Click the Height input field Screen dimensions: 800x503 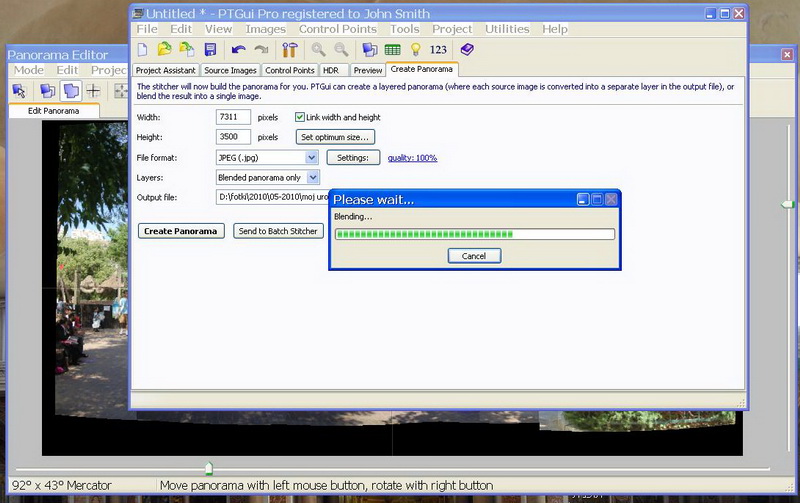[x=233, y=137]
